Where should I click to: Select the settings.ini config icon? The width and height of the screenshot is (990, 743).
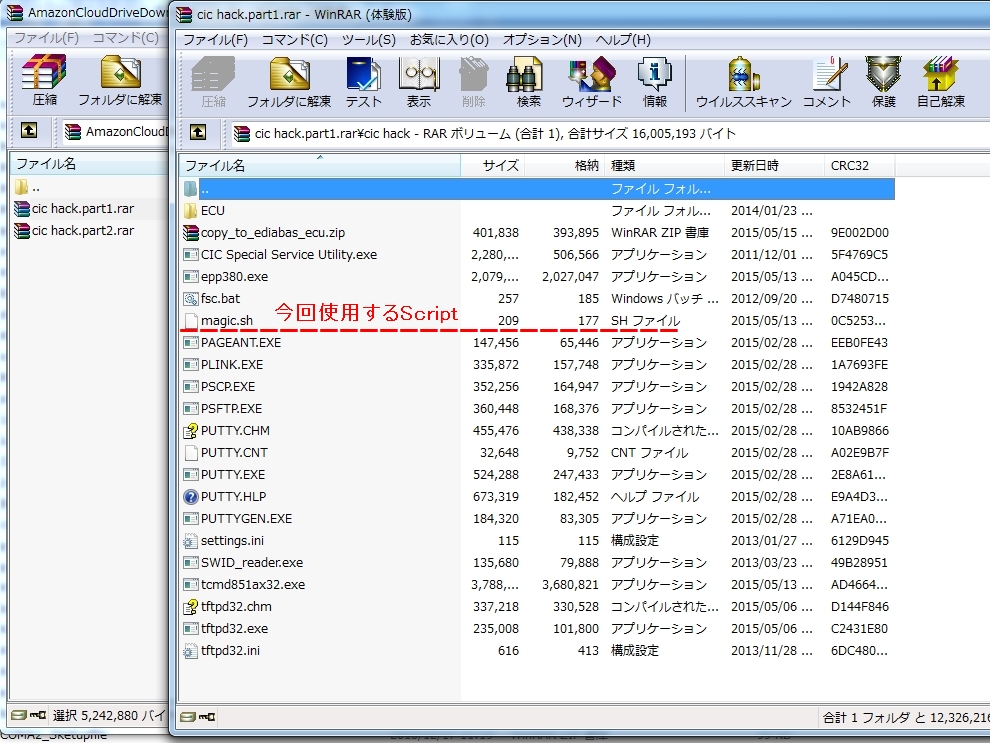[x=190, y=541]
